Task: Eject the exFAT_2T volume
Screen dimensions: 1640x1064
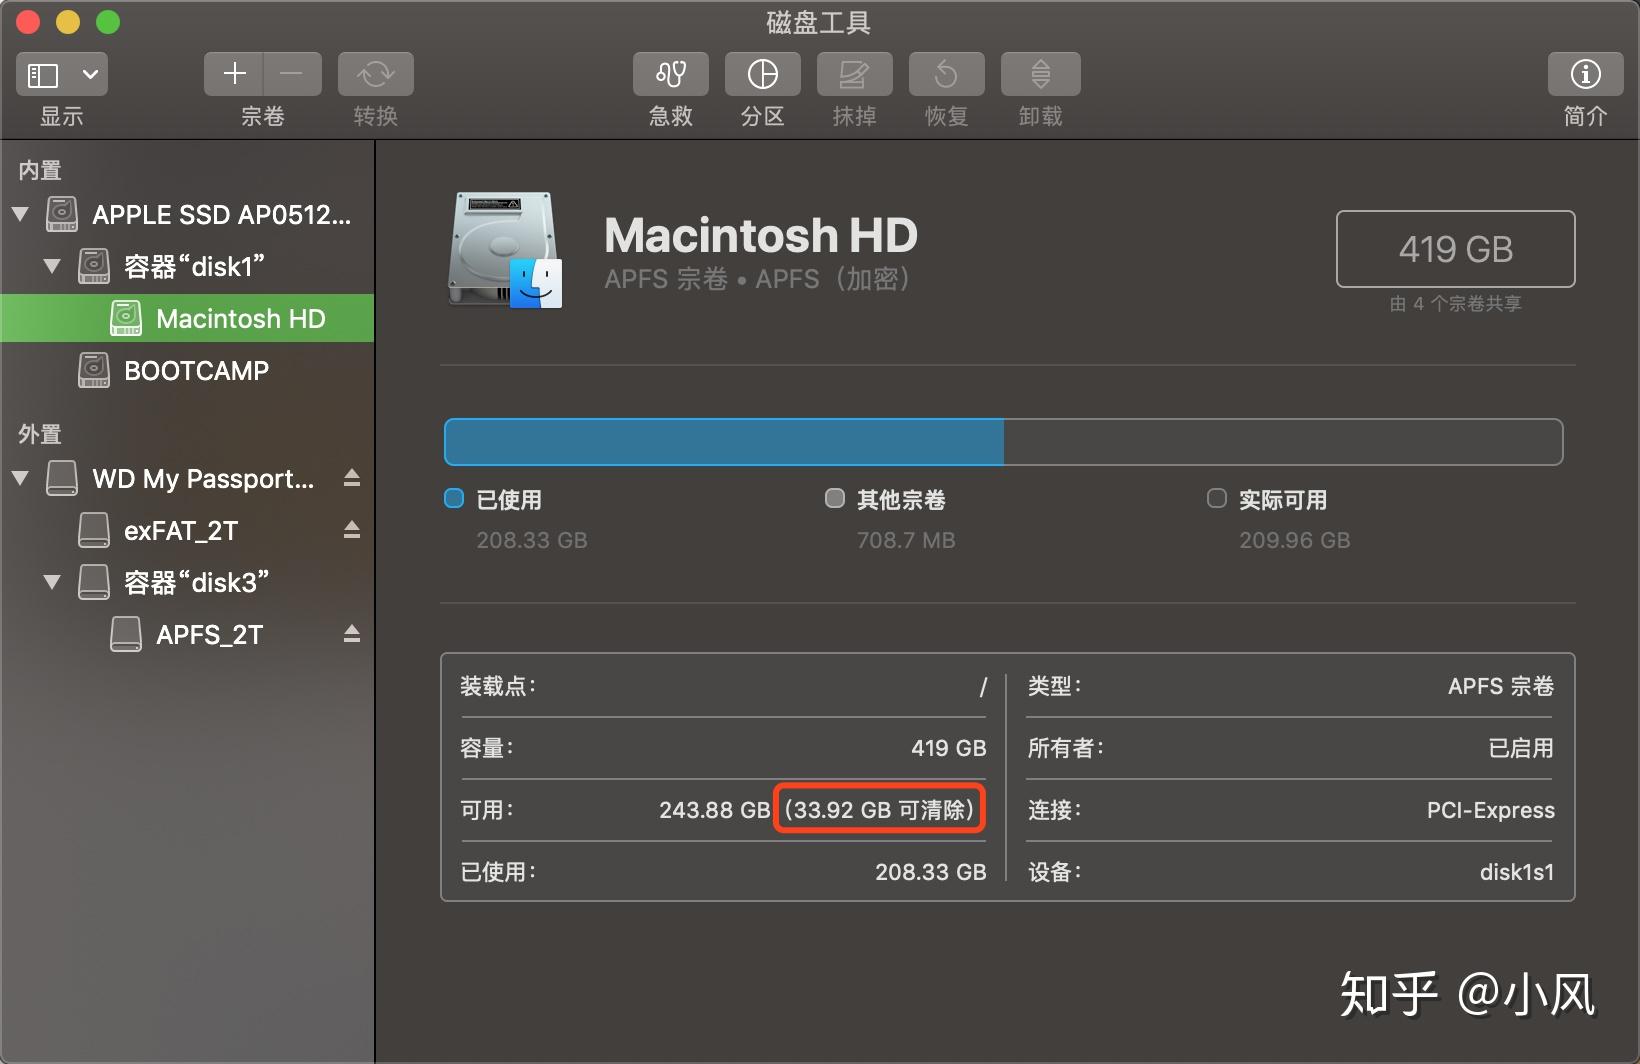Action: [352, 530]
